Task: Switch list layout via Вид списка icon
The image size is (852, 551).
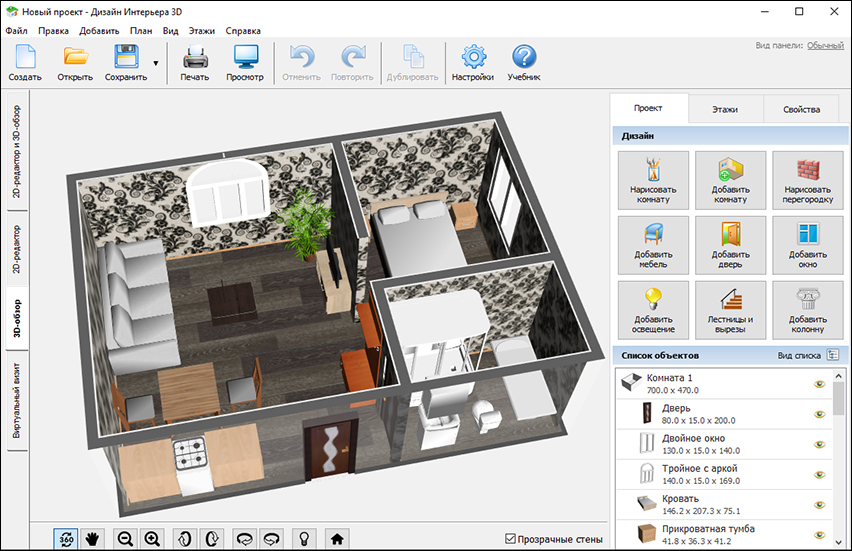Action: coord(832,355)
